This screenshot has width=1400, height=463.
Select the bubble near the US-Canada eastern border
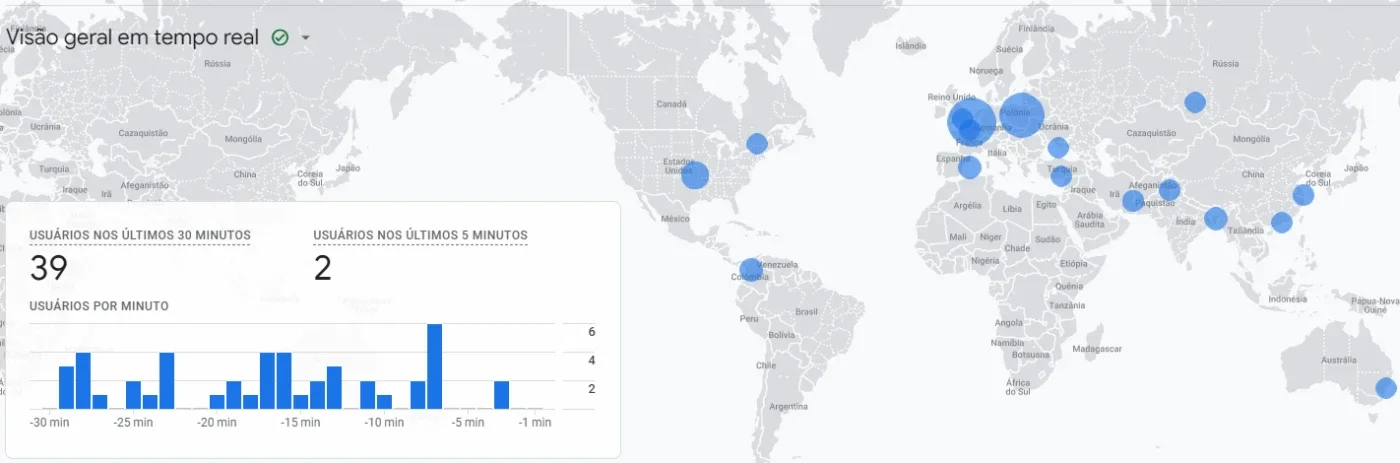point(757,143)
